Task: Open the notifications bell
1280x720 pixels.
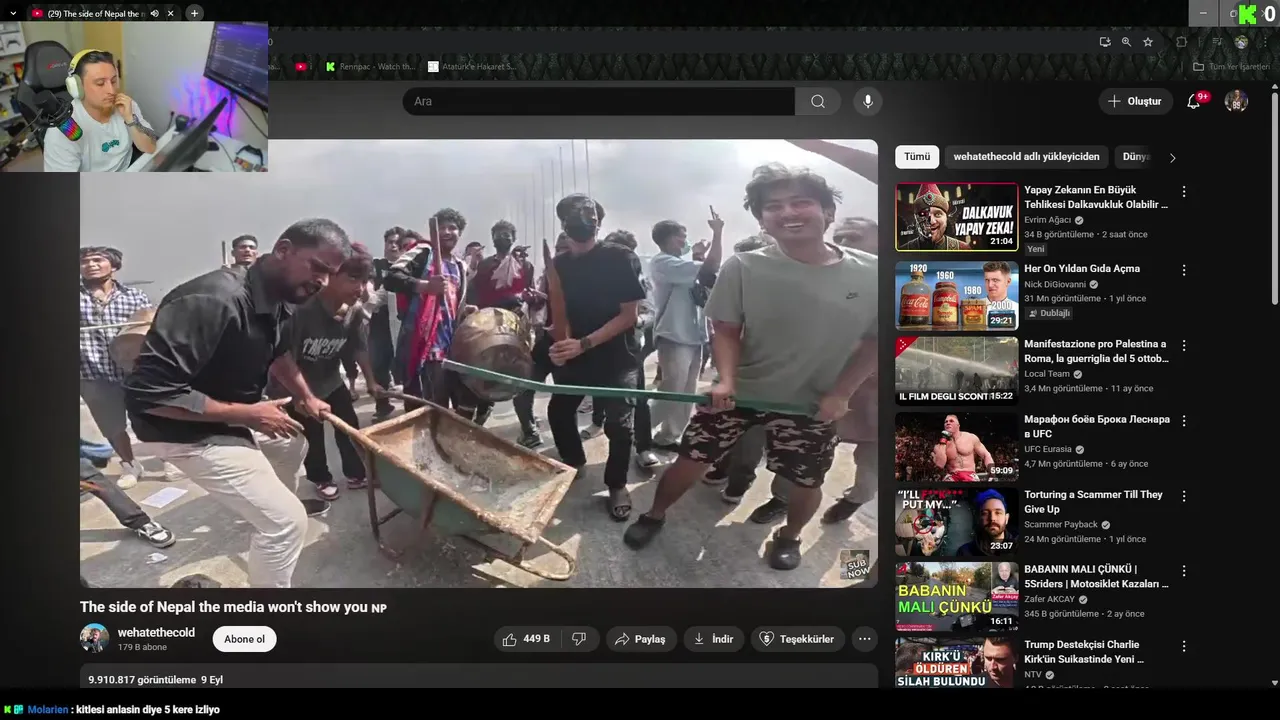Action: click(1193, 101)
